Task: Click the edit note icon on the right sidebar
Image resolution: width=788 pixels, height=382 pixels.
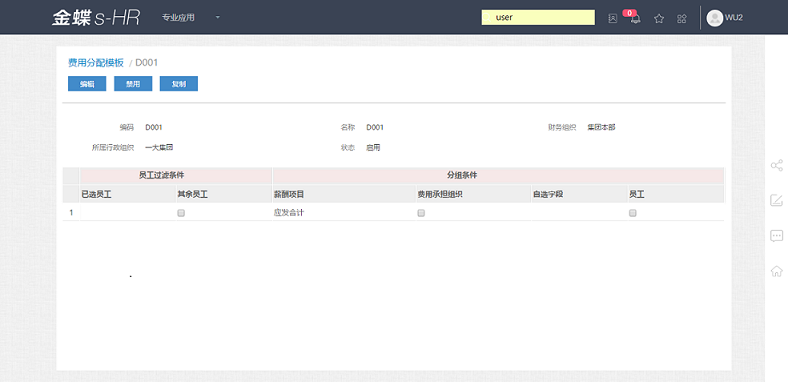Action: click(x=776, y=201)
